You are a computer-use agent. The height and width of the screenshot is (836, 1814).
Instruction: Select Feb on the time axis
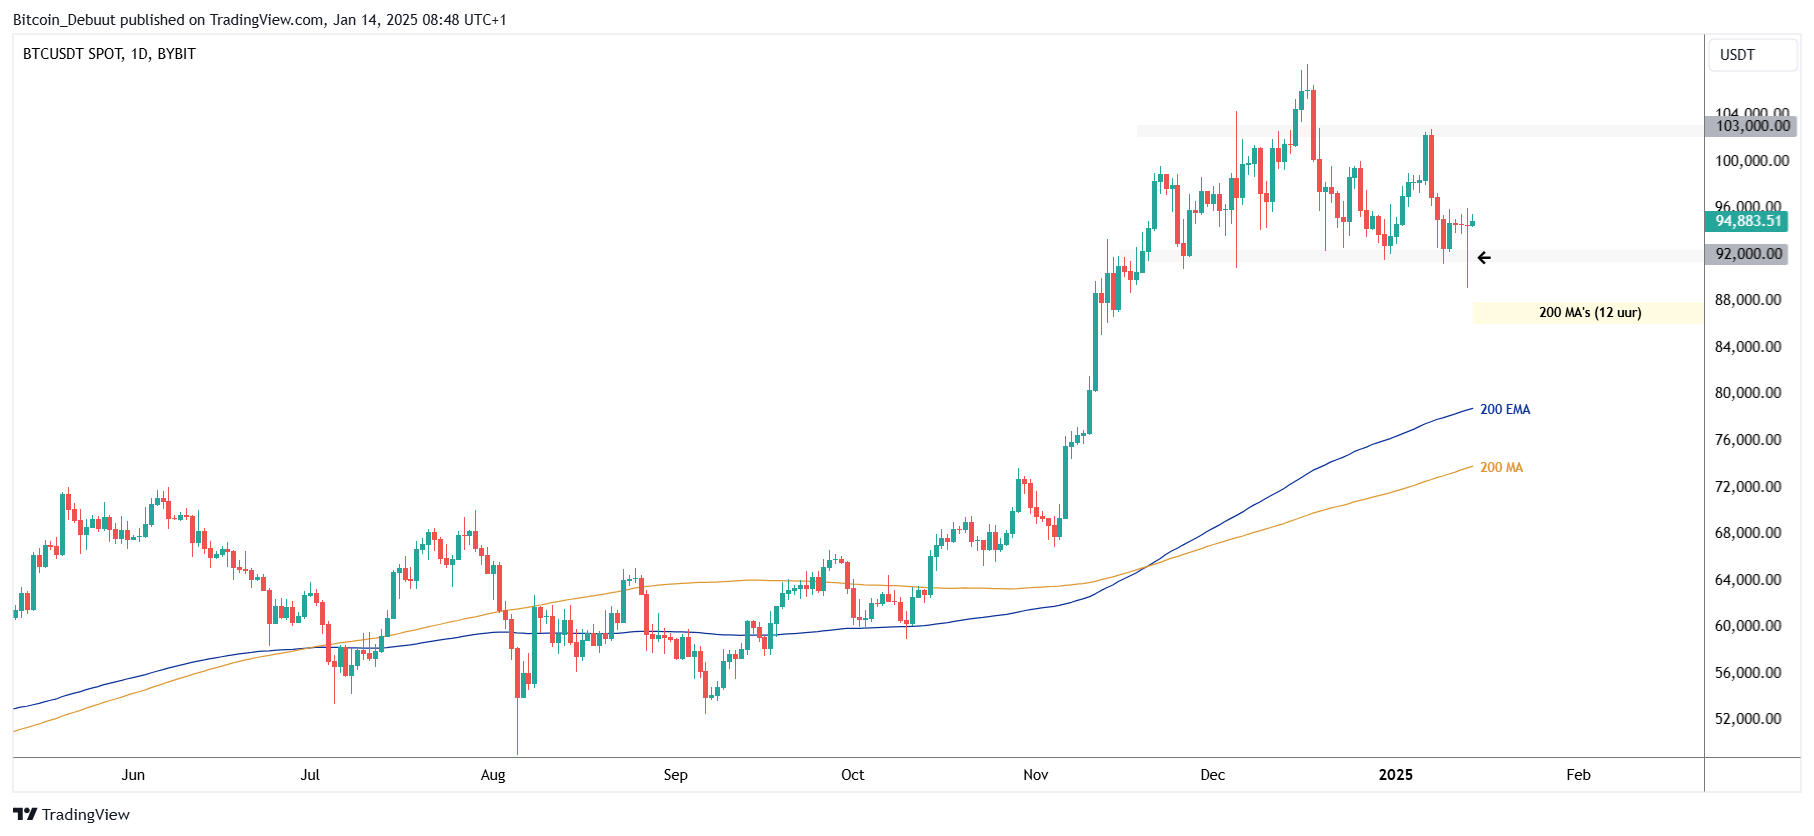(1578, 775)
